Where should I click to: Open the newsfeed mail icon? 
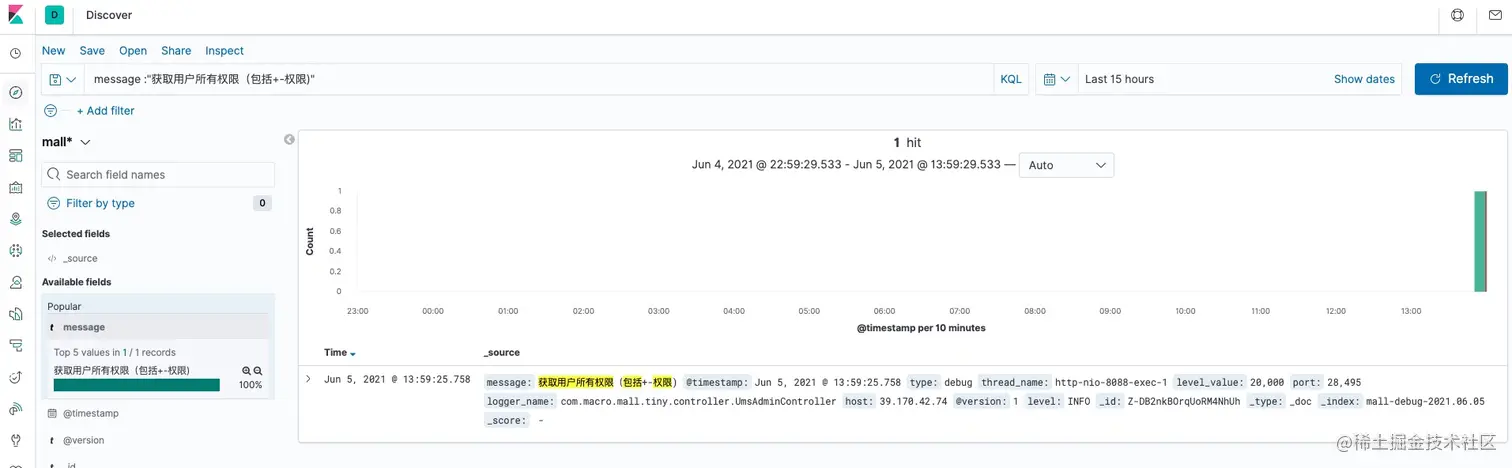point(1495,15)
